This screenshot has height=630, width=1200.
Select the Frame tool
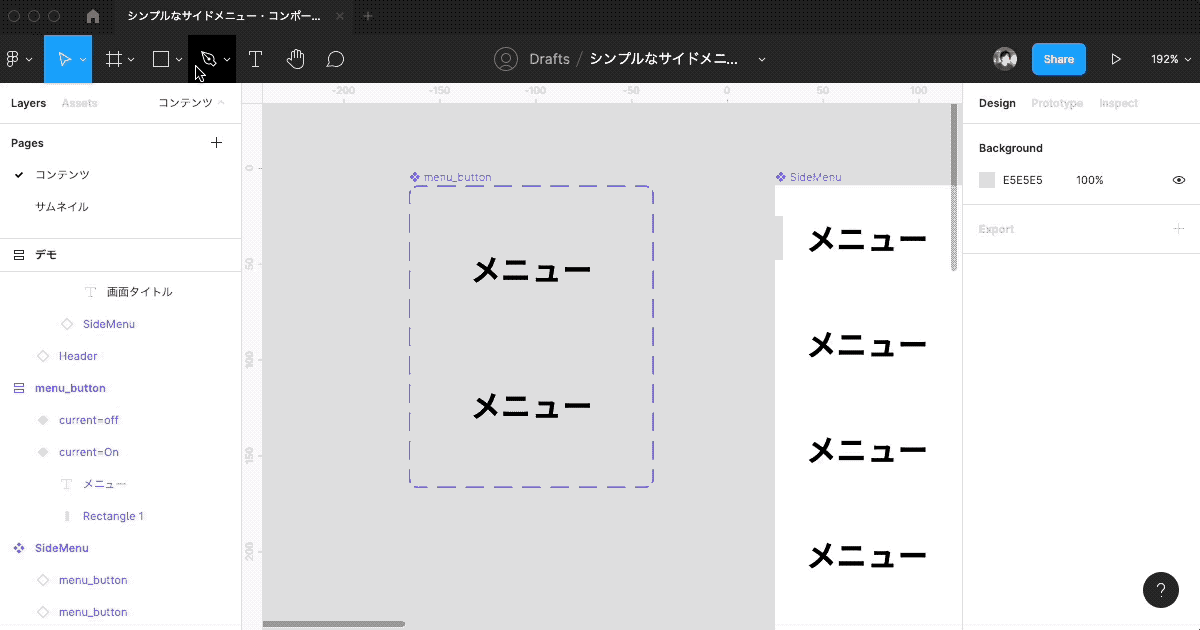click(112, 59)
